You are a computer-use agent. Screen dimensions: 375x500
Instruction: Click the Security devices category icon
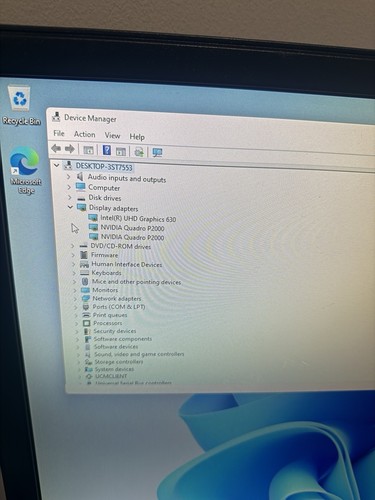tap(87, 331)
